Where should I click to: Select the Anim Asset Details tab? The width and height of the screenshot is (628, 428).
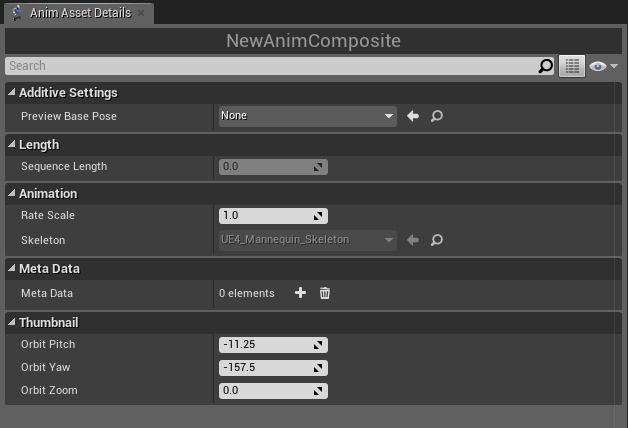click(79, 13)
